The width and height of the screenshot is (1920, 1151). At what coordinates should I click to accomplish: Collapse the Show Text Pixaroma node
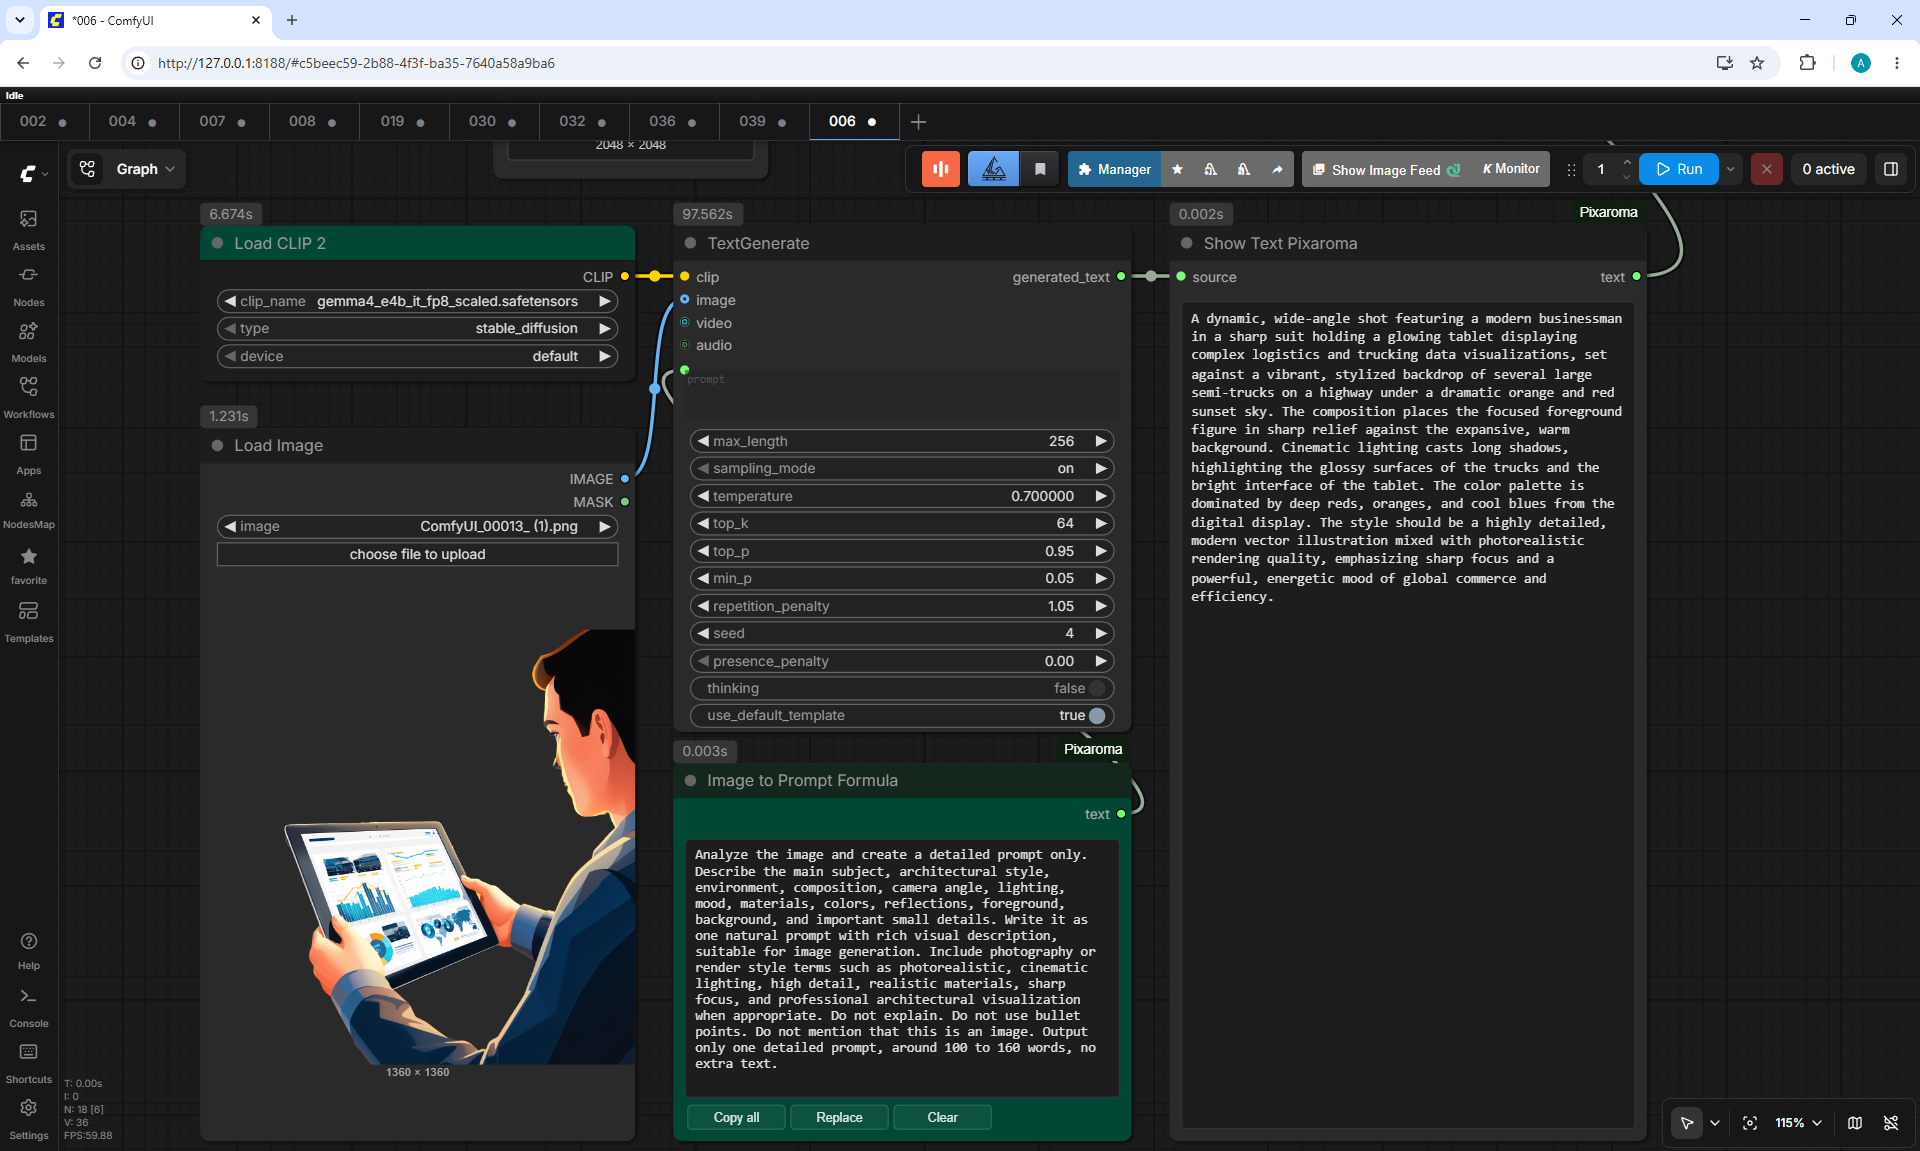coord(1186,243)
